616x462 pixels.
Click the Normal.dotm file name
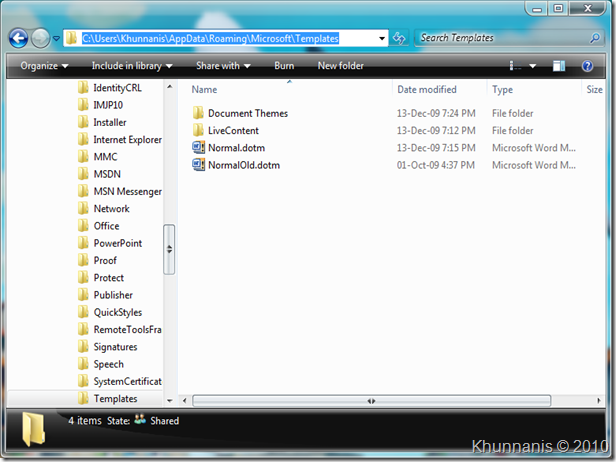pos(236,148)
